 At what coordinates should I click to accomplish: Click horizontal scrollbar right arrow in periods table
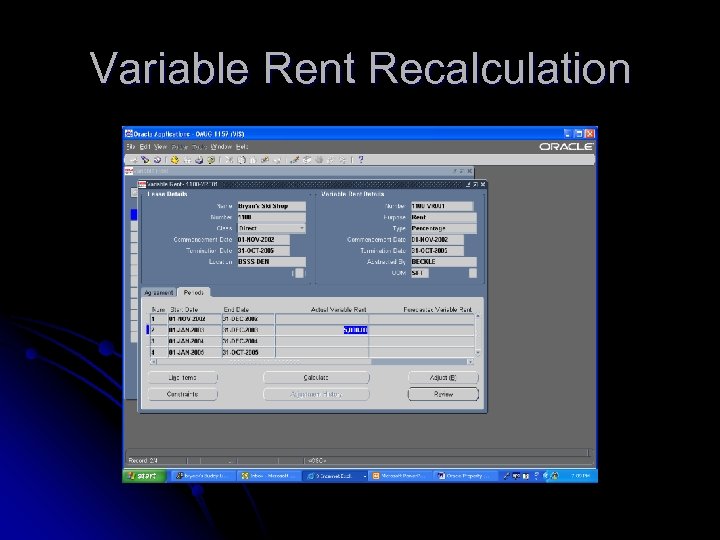(x=470, y=362)
